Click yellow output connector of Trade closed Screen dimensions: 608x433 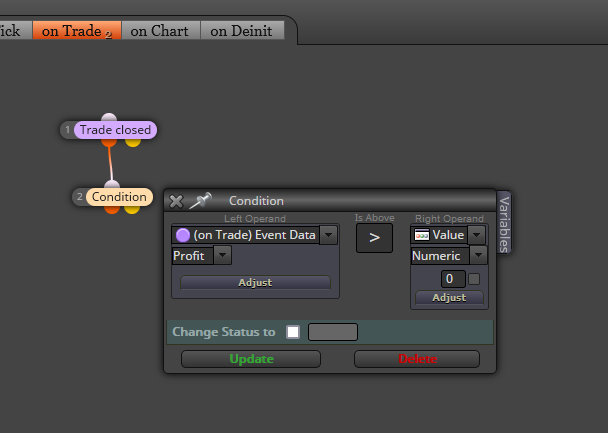coord(133,143)
